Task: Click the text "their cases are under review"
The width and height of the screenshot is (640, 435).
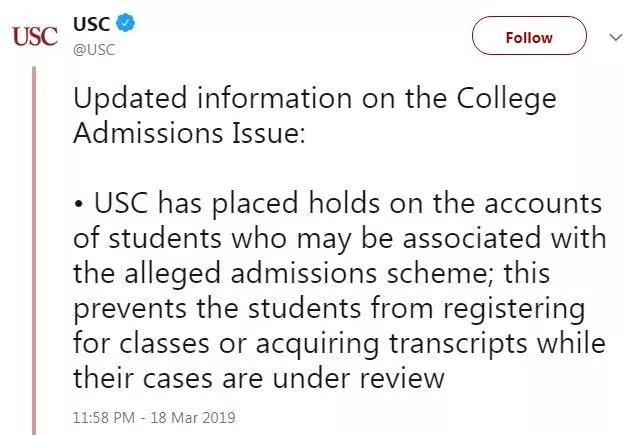Action: (258, 377)
